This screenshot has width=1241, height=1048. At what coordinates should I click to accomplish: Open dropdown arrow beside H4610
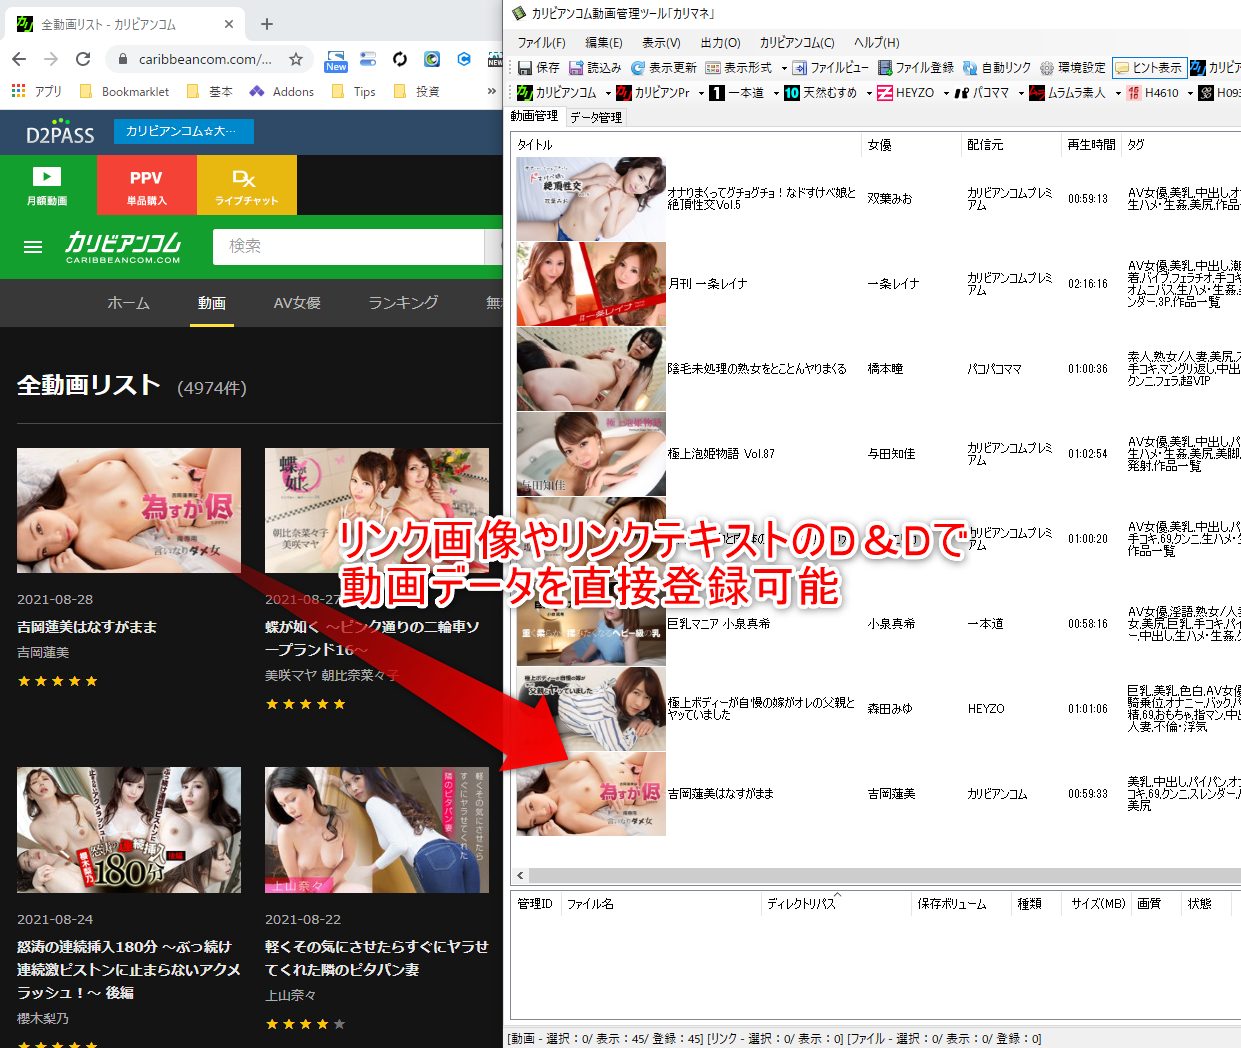coord(1190,93)
